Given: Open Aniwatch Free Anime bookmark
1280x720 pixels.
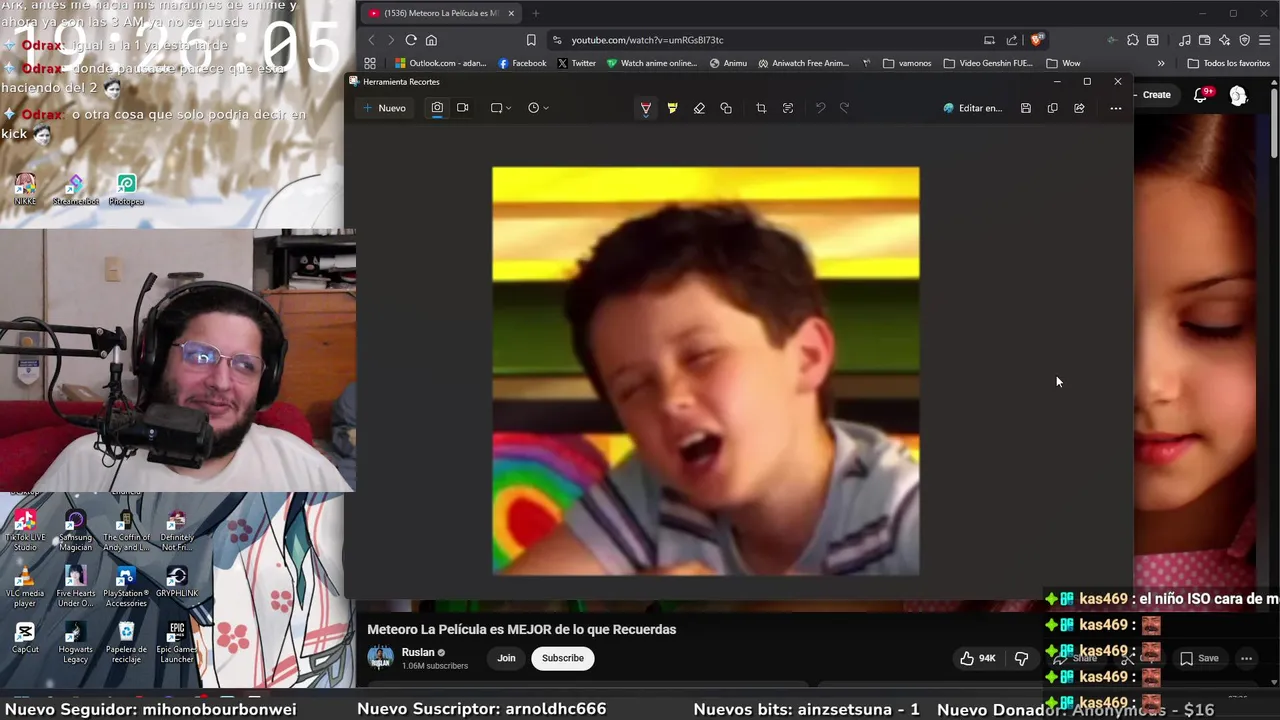Looking at the screenshot, I should [x=803, y=63].
